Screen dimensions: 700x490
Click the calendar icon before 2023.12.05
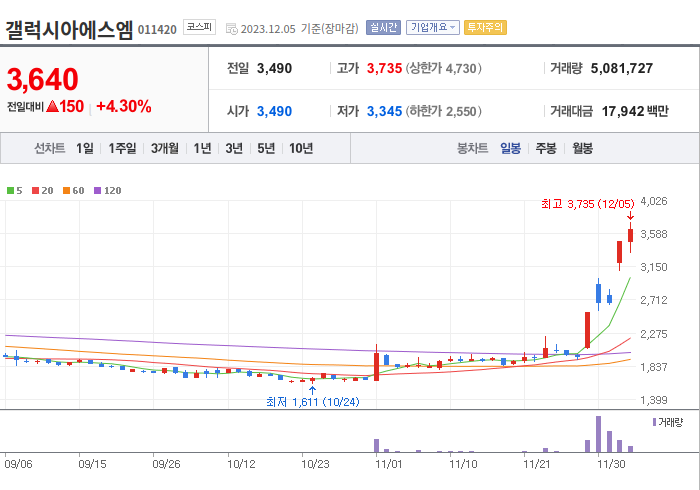click(232, 29)
